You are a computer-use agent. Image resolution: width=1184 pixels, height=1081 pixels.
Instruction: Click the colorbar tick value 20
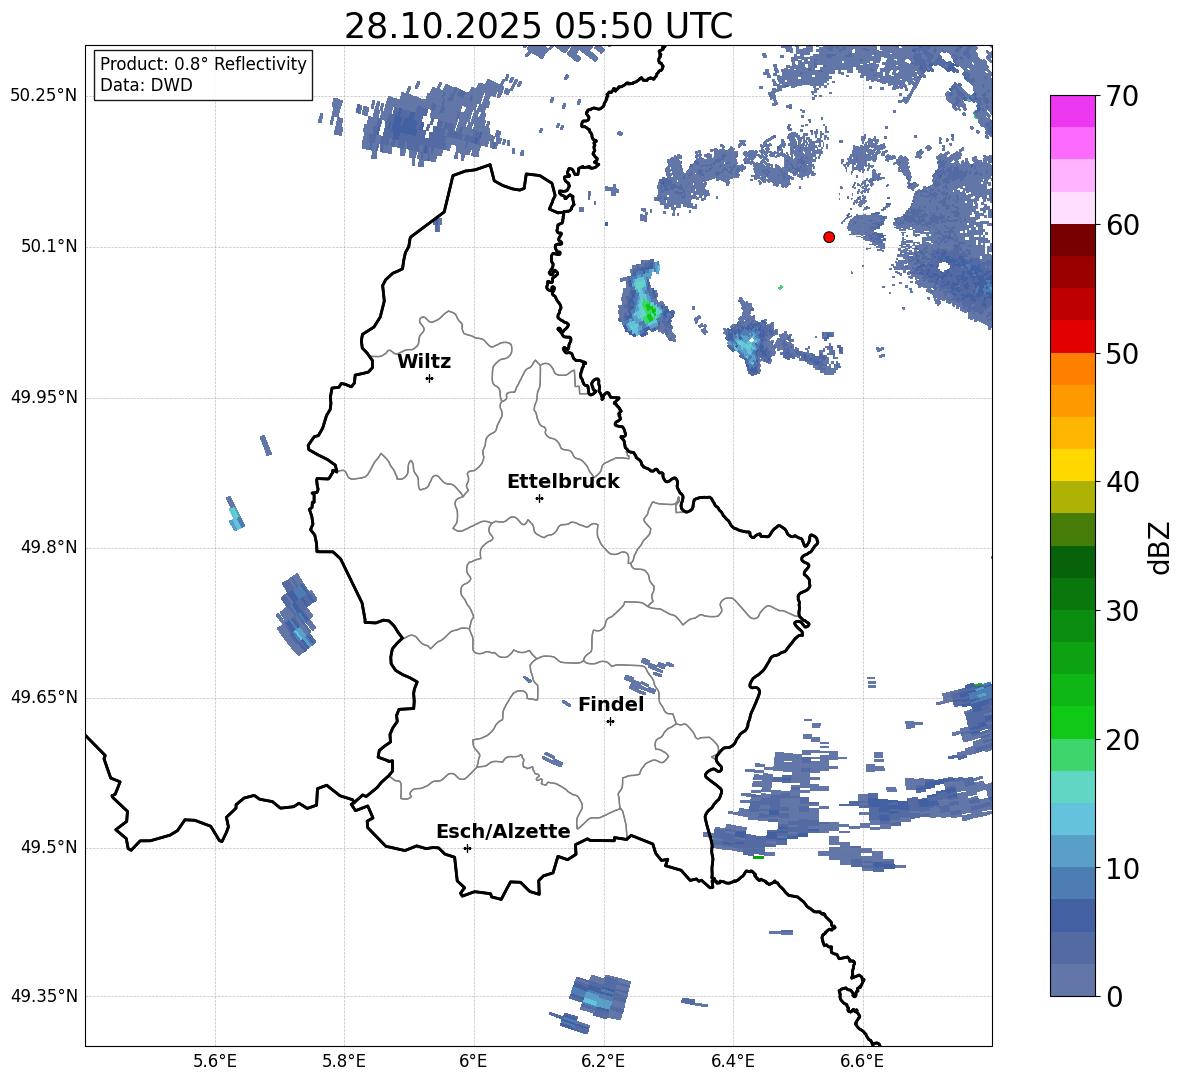(x=1122, y=739)
